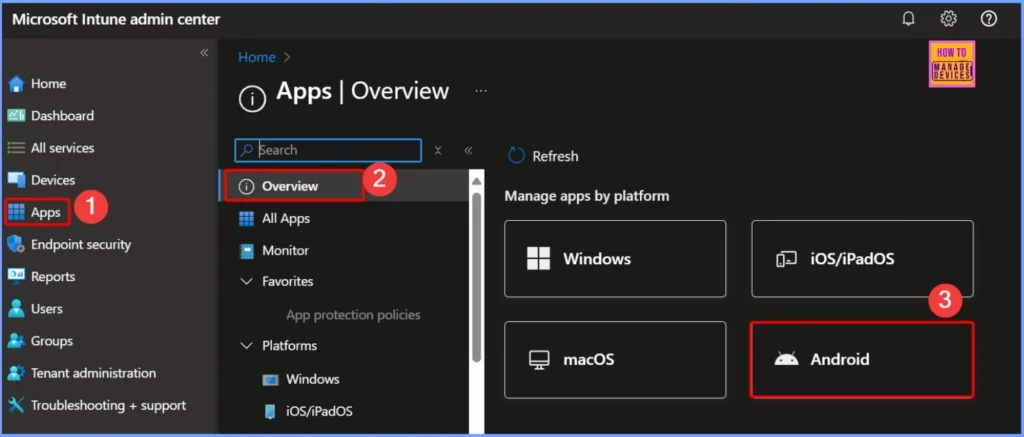This screenshot has width=1024, height=437.
Task: Open the help question mark icon
Action: pos(989,19)
